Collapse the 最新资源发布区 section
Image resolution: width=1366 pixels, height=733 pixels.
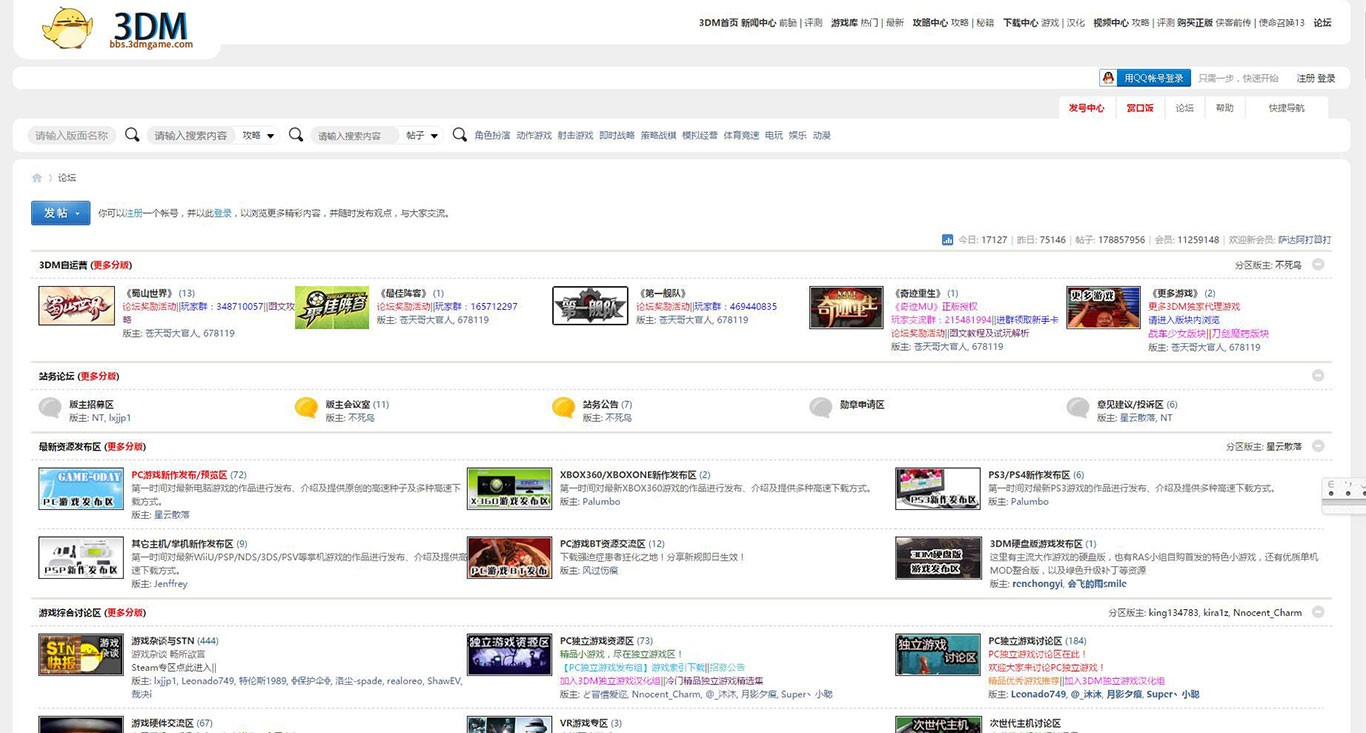1318,447
